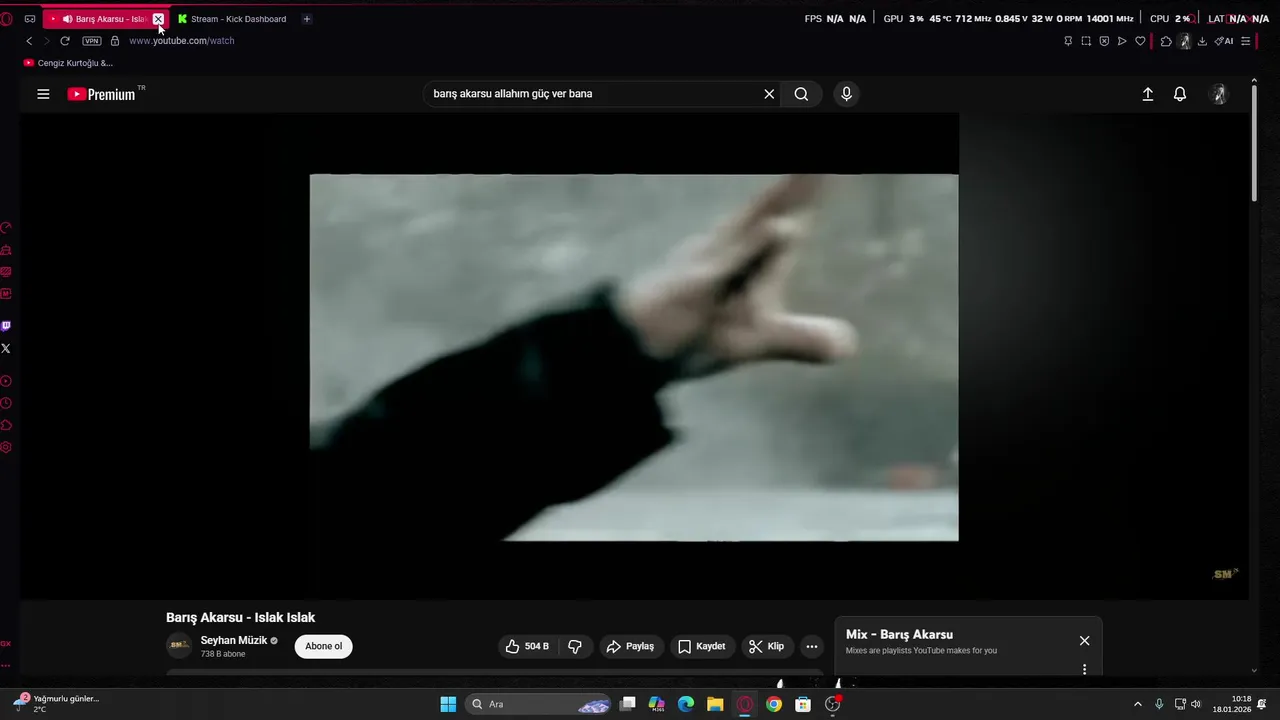Open File Explorer from taskbar
The height and width of the screenshot is (720, 1280).
pyautogui.click(x=715, y=704)
